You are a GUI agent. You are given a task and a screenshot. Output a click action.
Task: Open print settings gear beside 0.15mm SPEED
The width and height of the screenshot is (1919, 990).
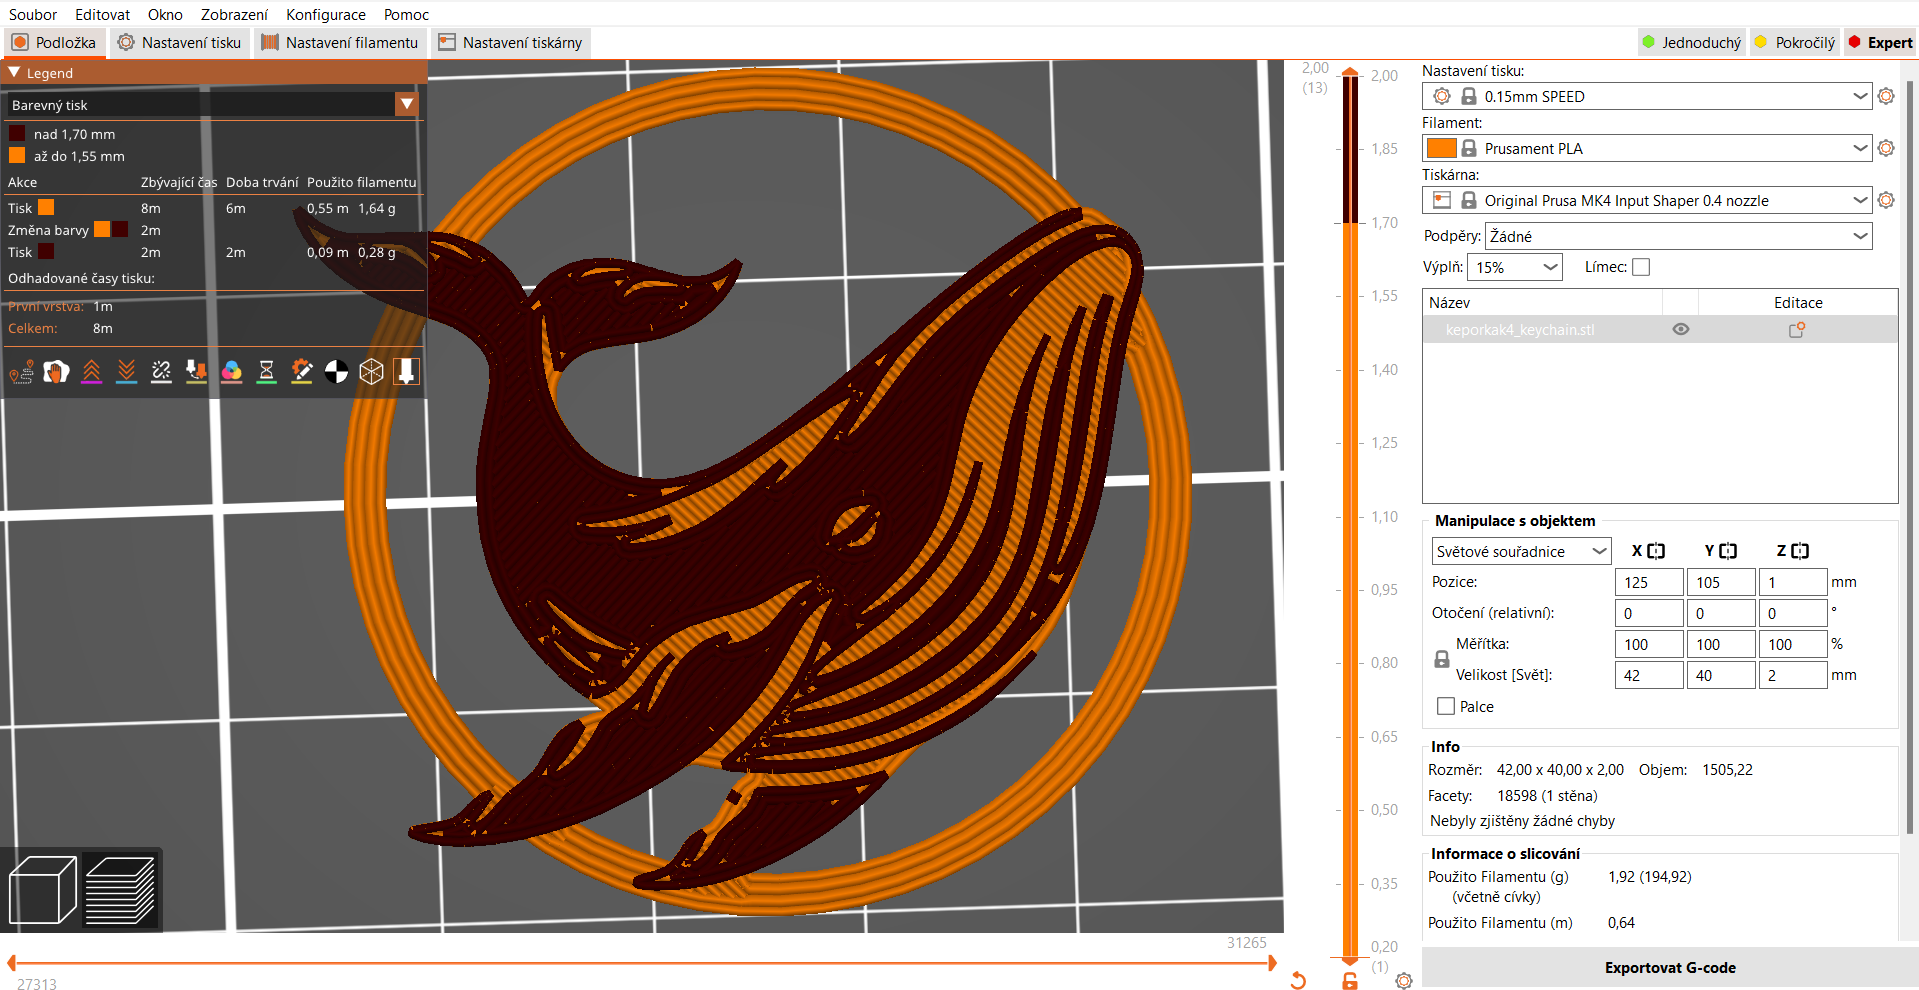click(1886, 96)
